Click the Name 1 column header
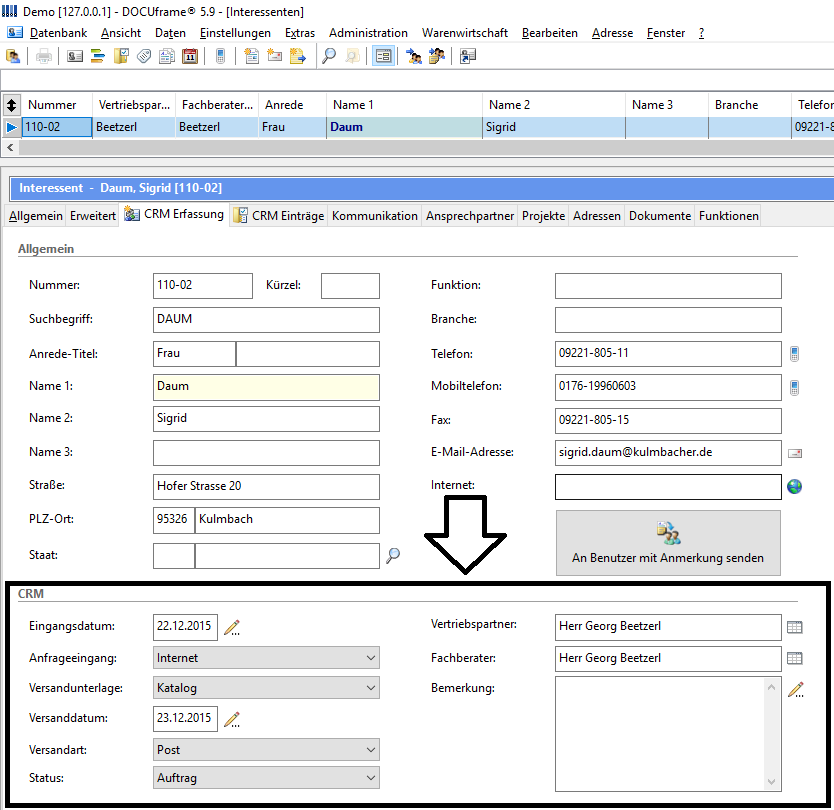The height and width of the screenshot is (810, 834). coord(404,105)
